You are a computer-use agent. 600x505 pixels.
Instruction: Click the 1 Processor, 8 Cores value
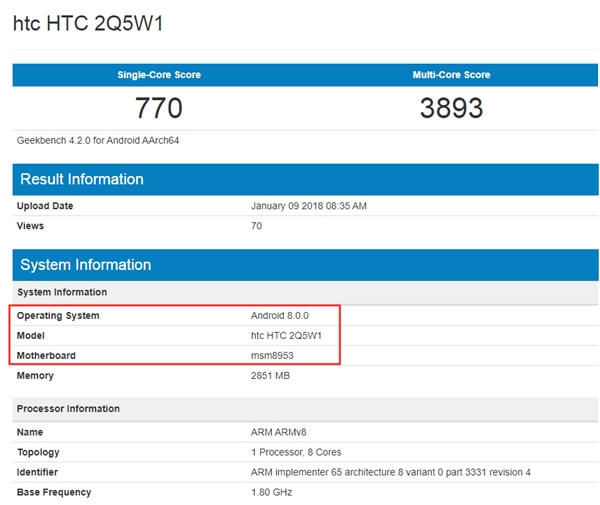296,452
